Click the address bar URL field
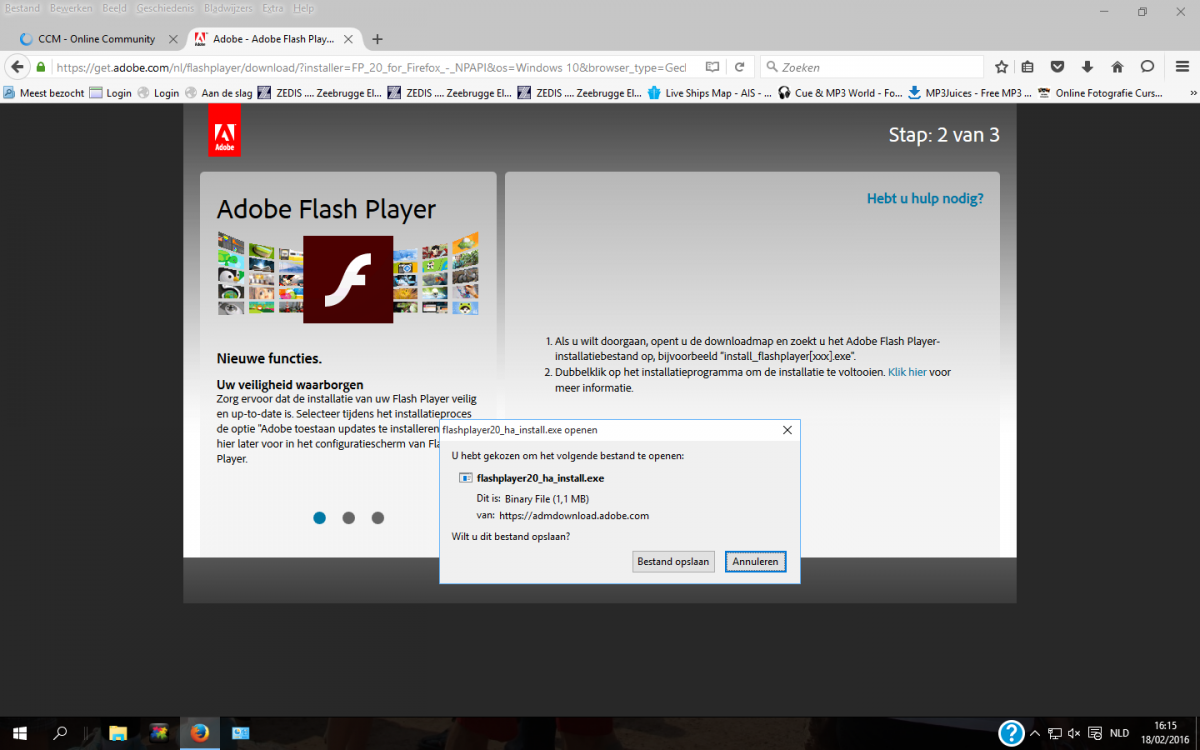The image size is (1200, 750). (x=370, y=67)
